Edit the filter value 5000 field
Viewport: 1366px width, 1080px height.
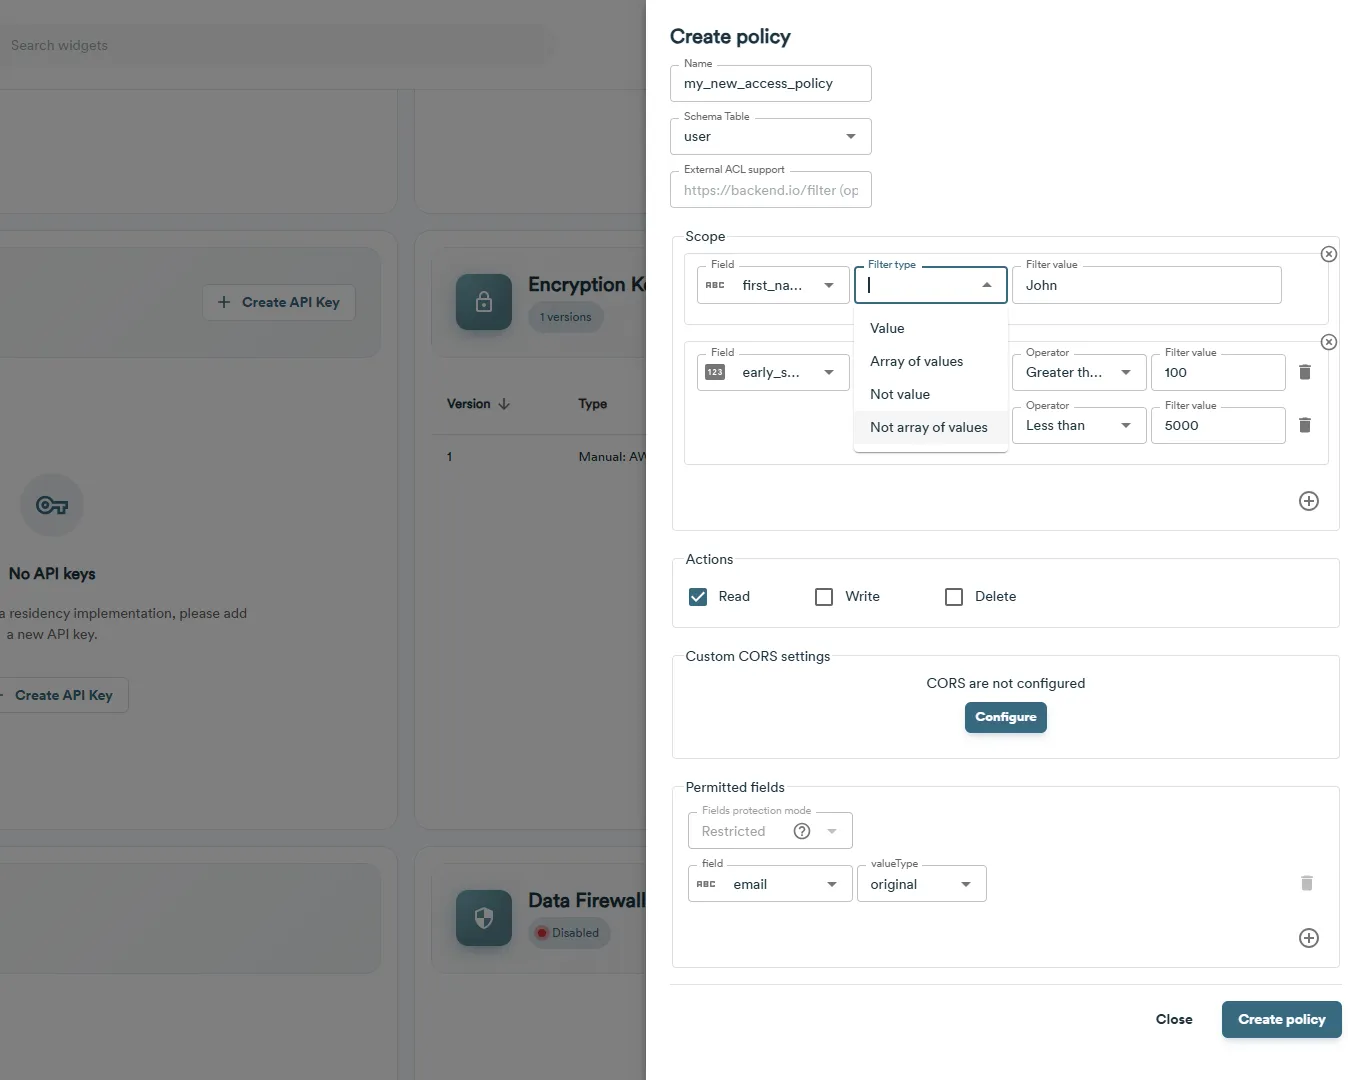pos(1218,425)
